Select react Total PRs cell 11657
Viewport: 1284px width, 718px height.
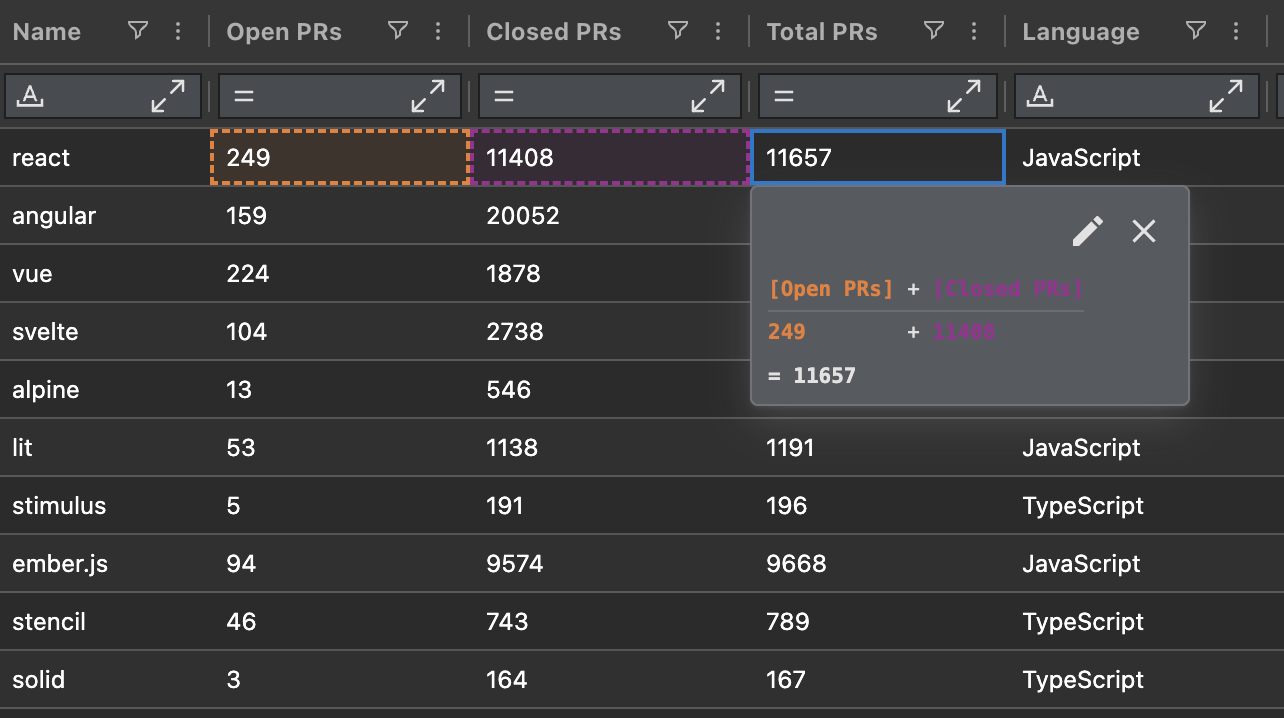(x=877, y=157)
